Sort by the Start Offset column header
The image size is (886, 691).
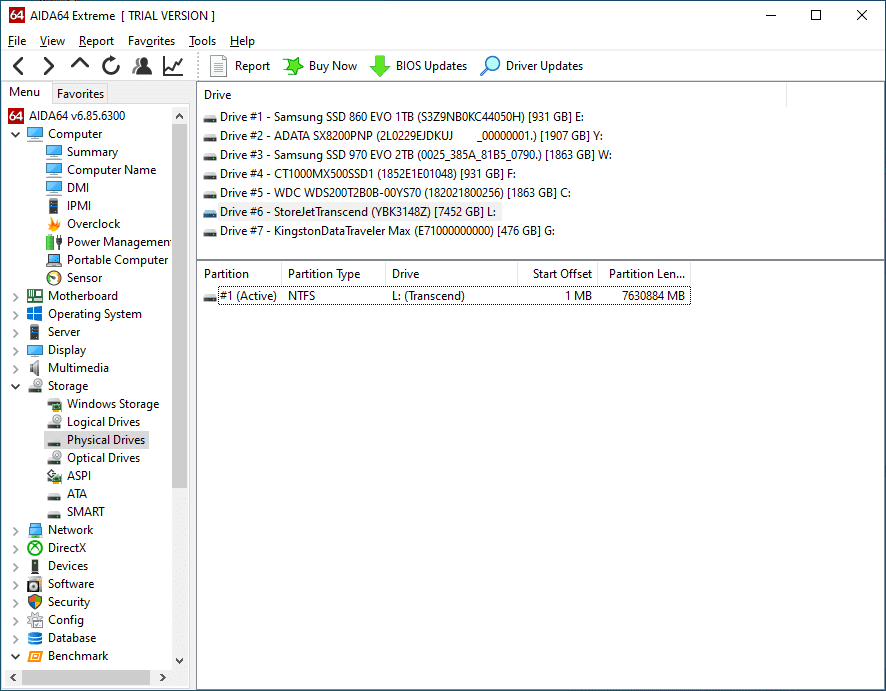click(557, 274)
